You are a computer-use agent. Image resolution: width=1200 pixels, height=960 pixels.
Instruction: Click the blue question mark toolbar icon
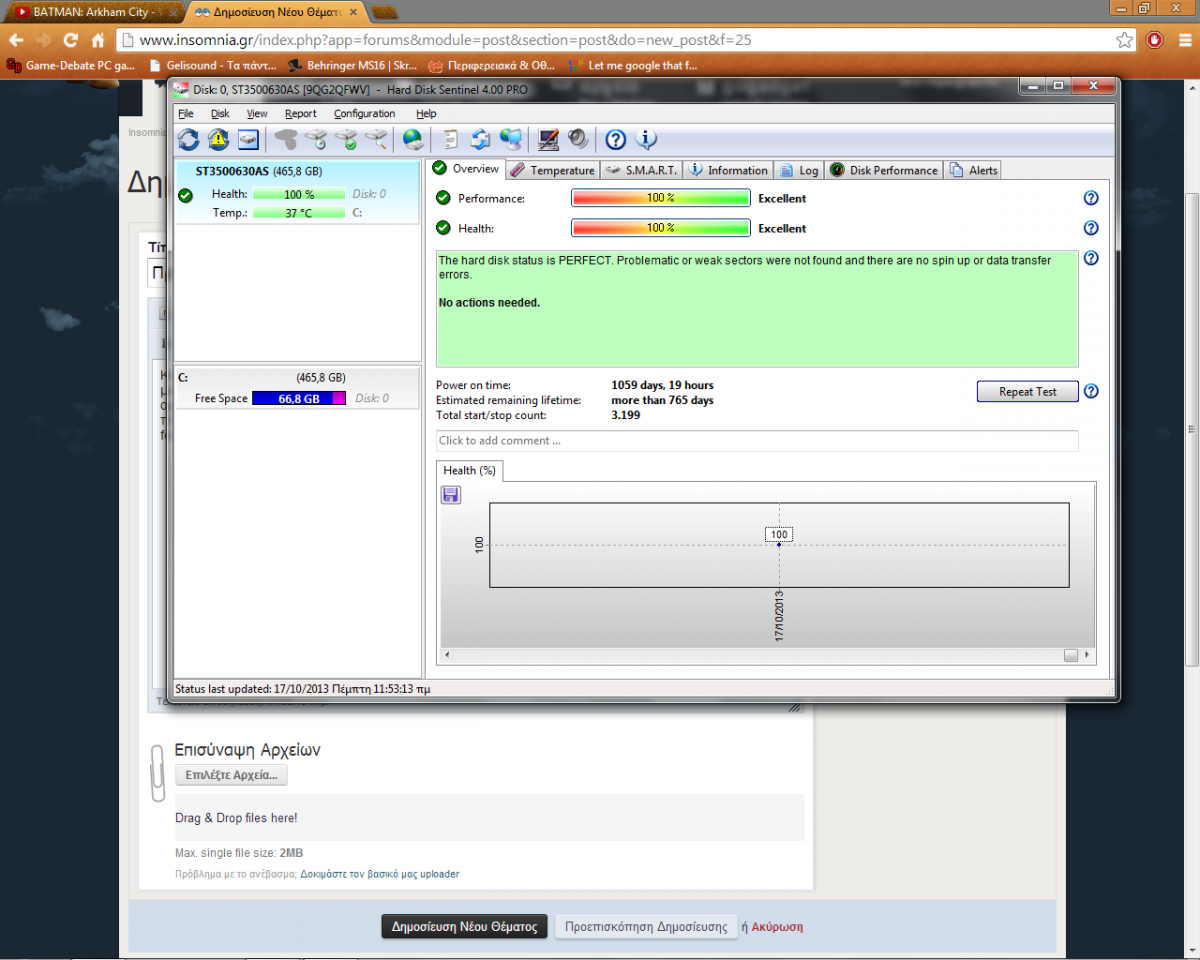pos(616,139)
